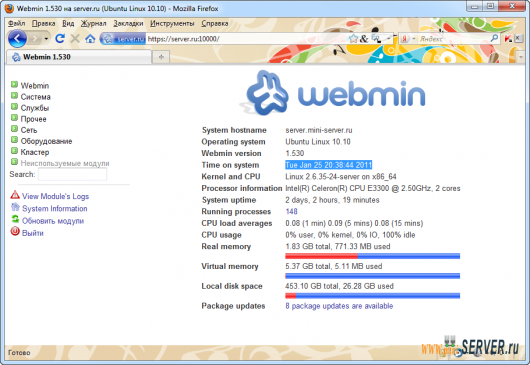Select the Webmin 1.530 tab
Screen dimensions: 530x365
click(79, 57)
